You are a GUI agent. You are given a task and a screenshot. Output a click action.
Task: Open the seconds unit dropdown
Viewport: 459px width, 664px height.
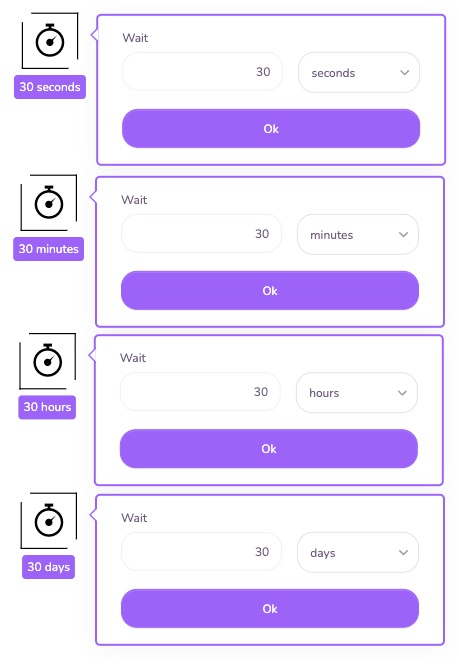point(359,72)
